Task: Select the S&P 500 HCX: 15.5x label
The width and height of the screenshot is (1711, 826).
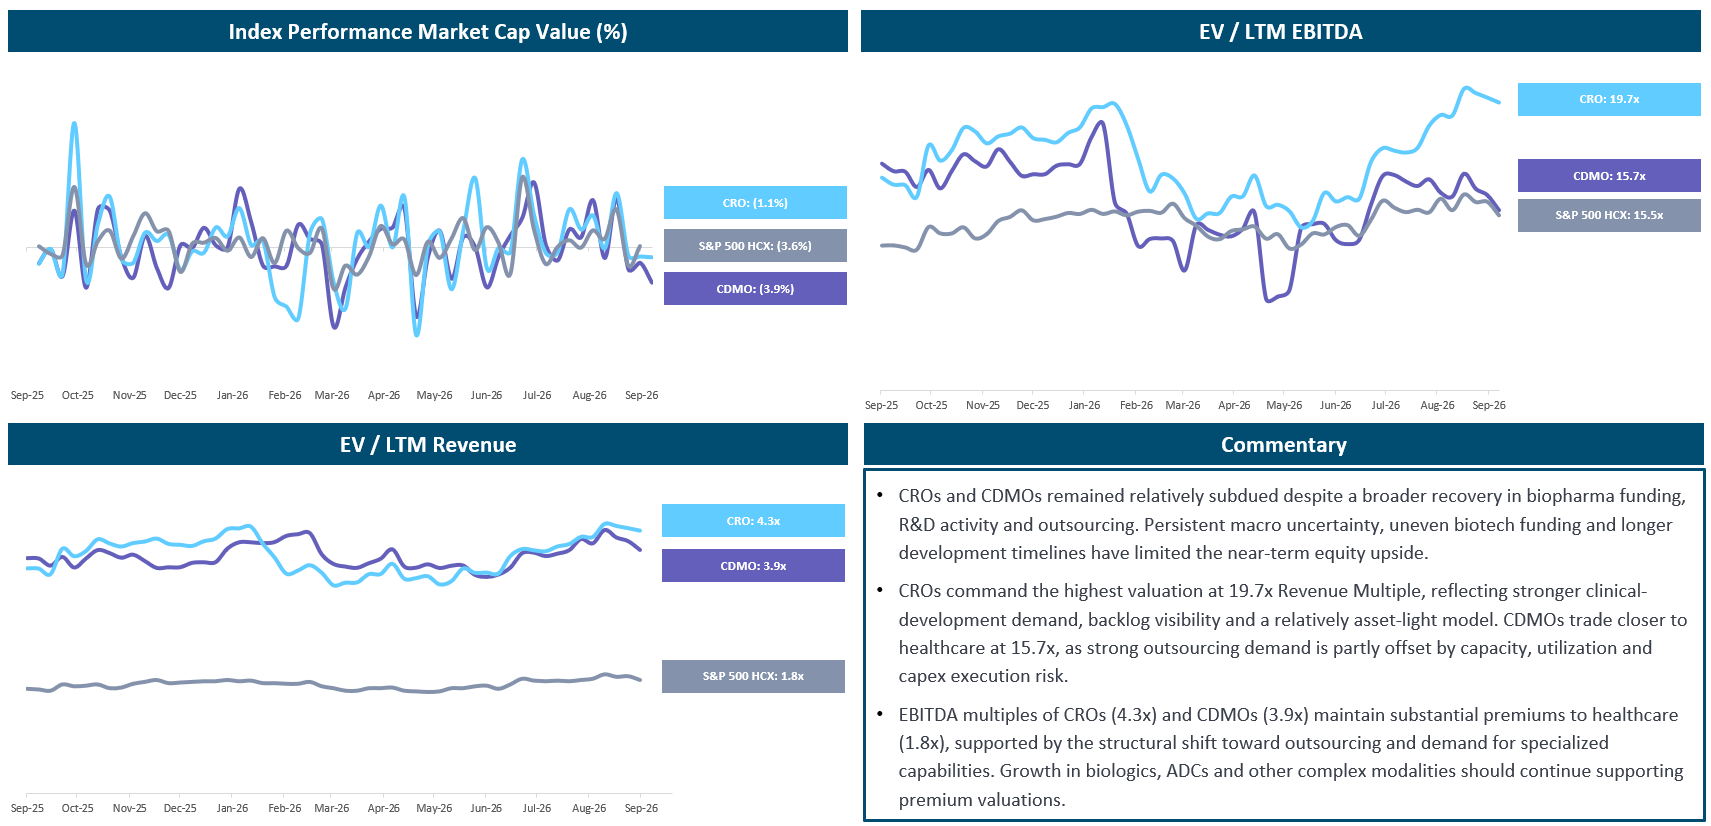Action: point(1609,215)
